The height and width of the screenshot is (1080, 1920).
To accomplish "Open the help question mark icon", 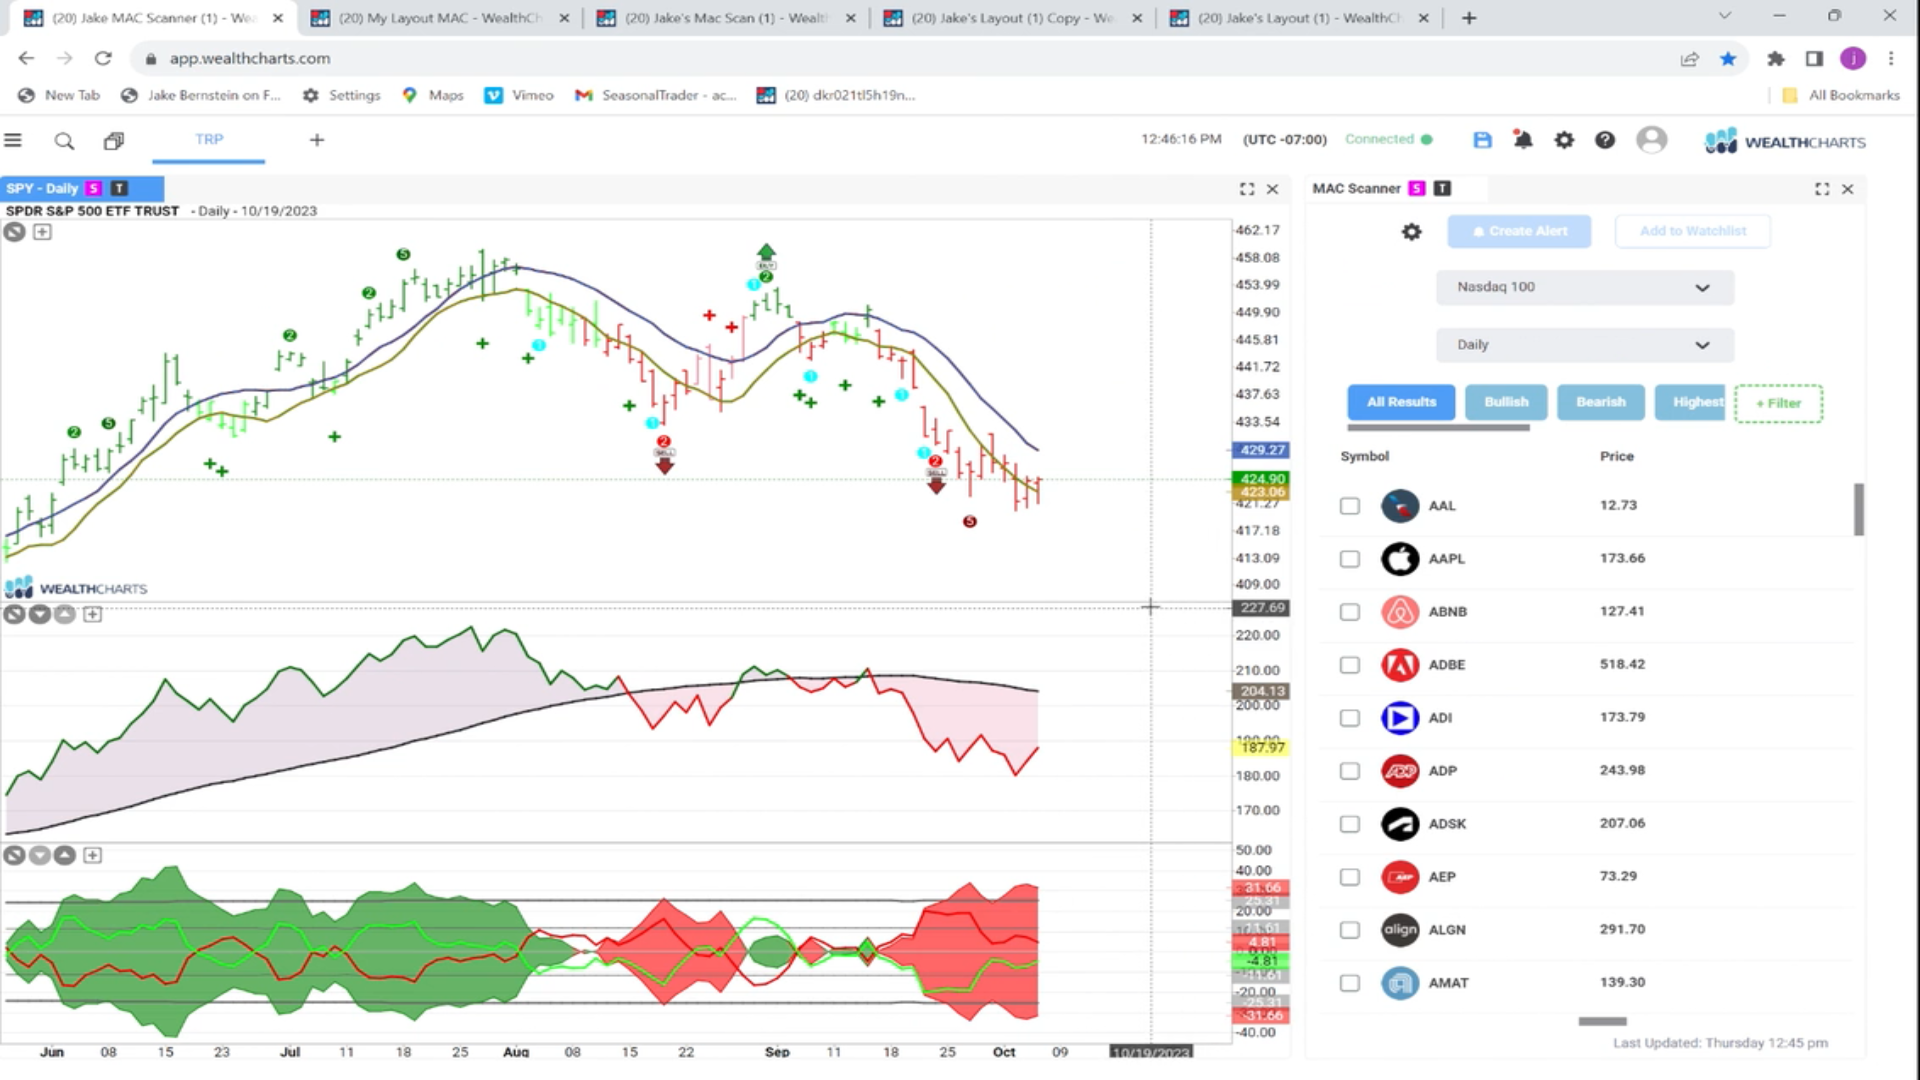I will tap(1605, 140).
